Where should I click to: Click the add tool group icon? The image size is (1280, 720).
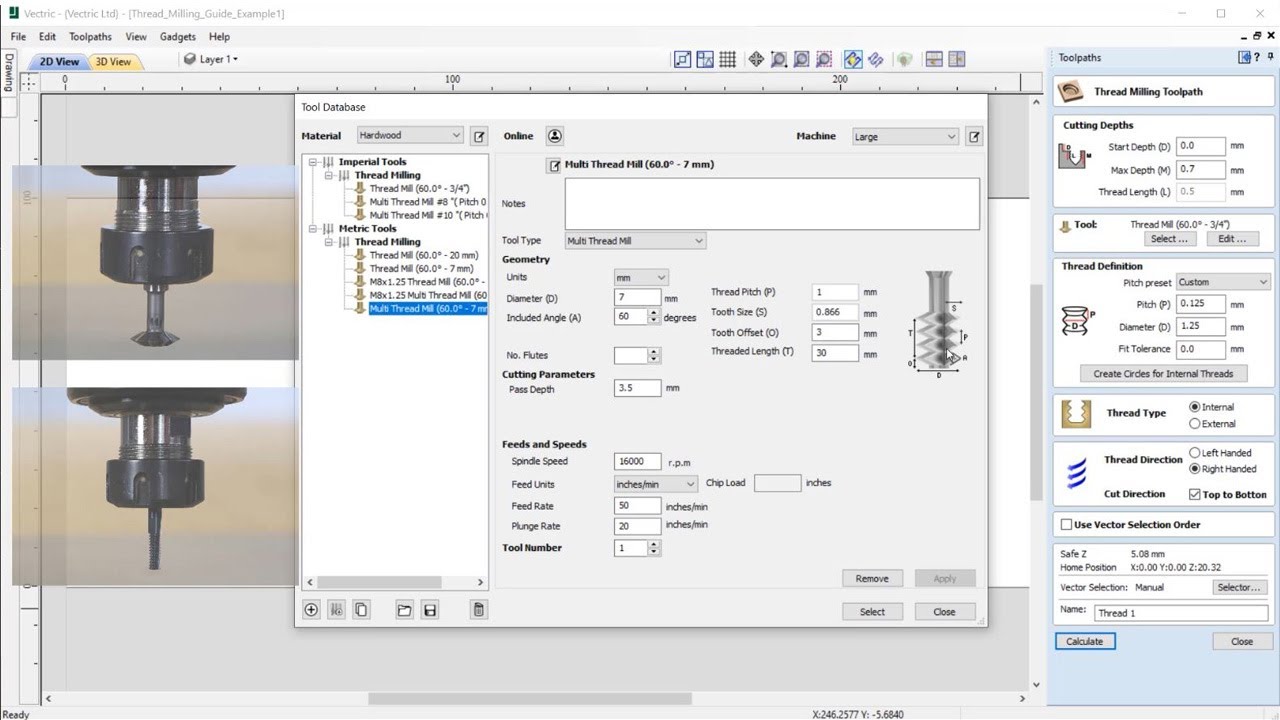[336, 610]
